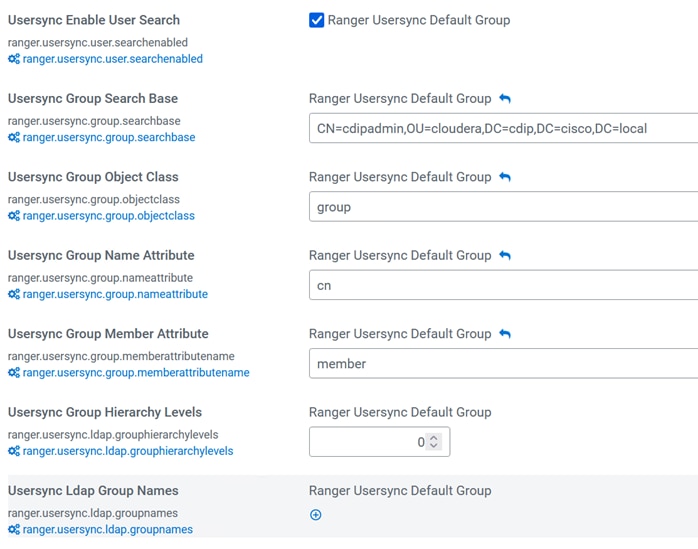Focus the Group Search Base input field
The width and height of the screenshot is (698, 549).
point(503,128)
